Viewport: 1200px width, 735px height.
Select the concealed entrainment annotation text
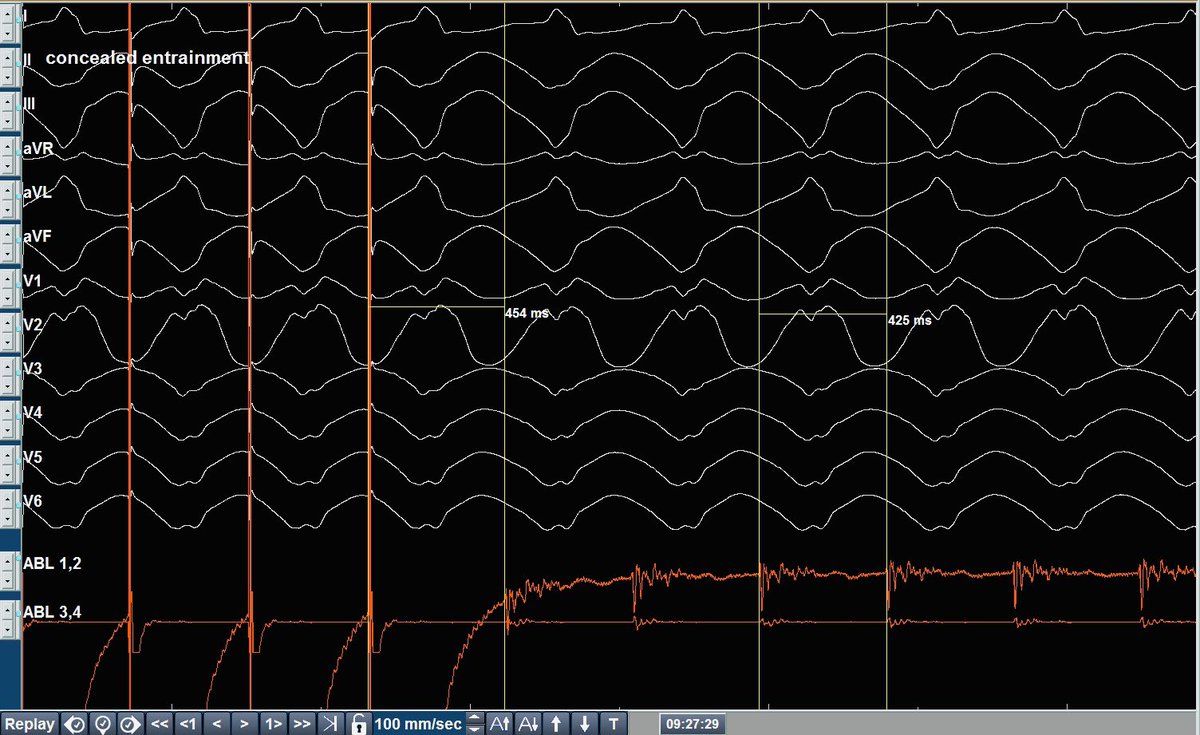147,58
